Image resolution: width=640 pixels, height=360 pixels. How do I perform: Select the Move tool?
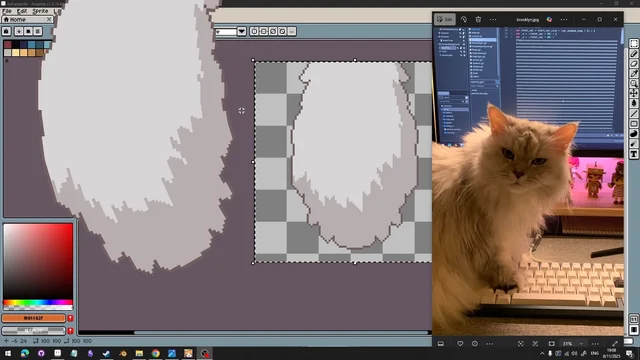633,93
